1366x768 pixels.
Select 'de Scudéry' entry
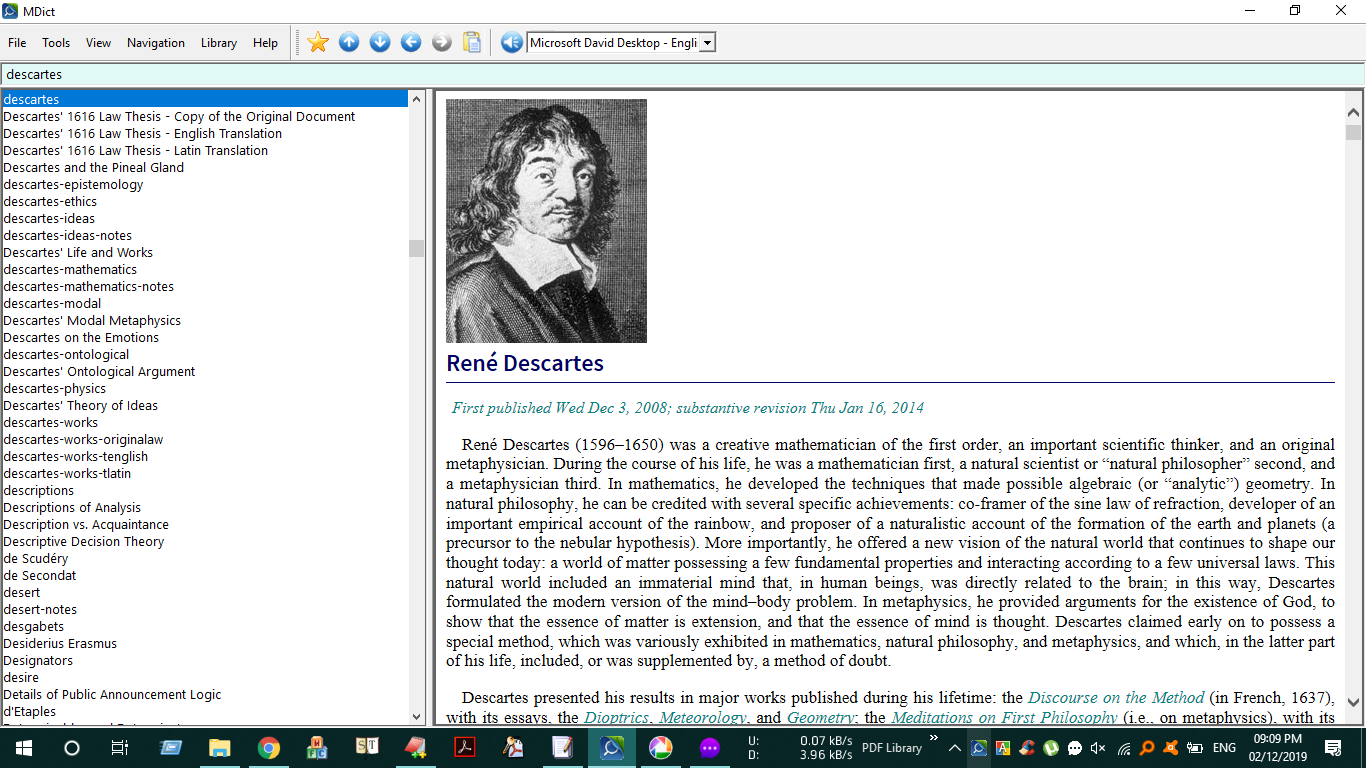click(x=36, y=558)
